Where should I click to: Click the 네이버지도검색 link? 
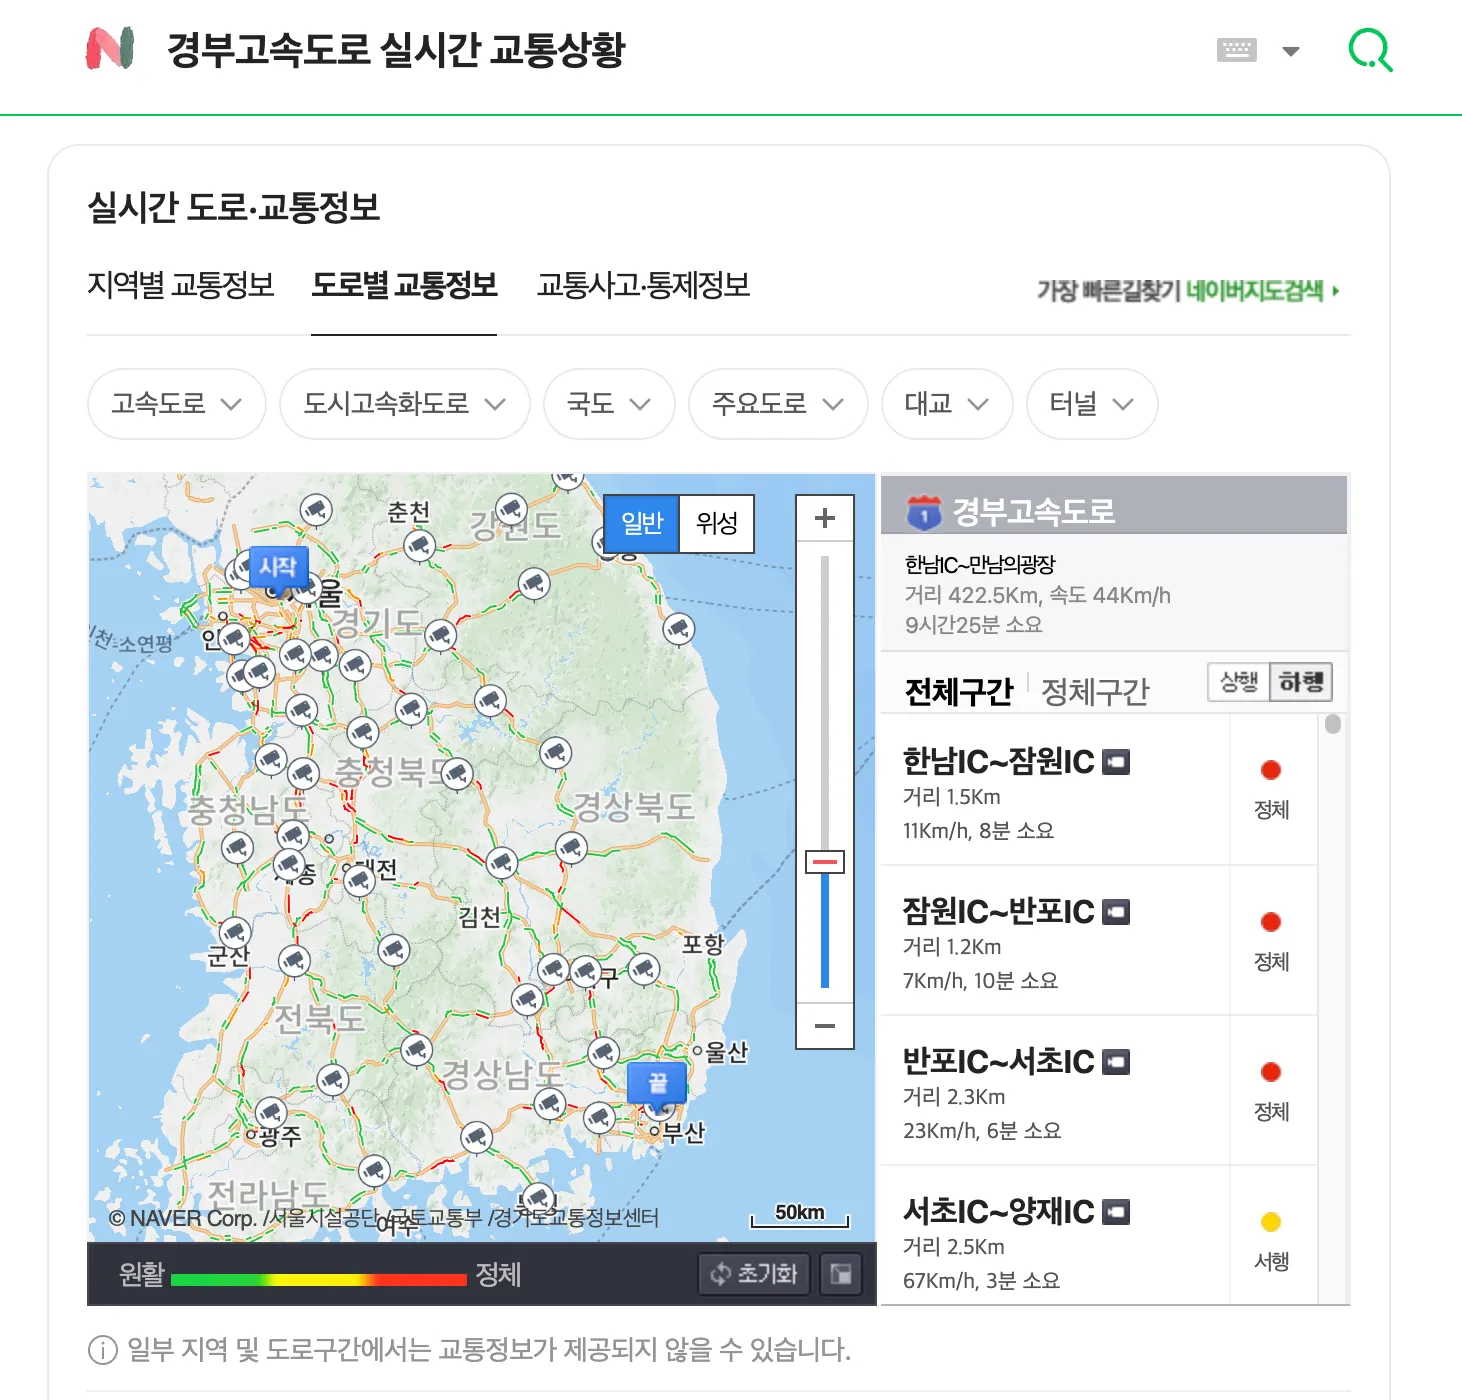[1259, 288]
